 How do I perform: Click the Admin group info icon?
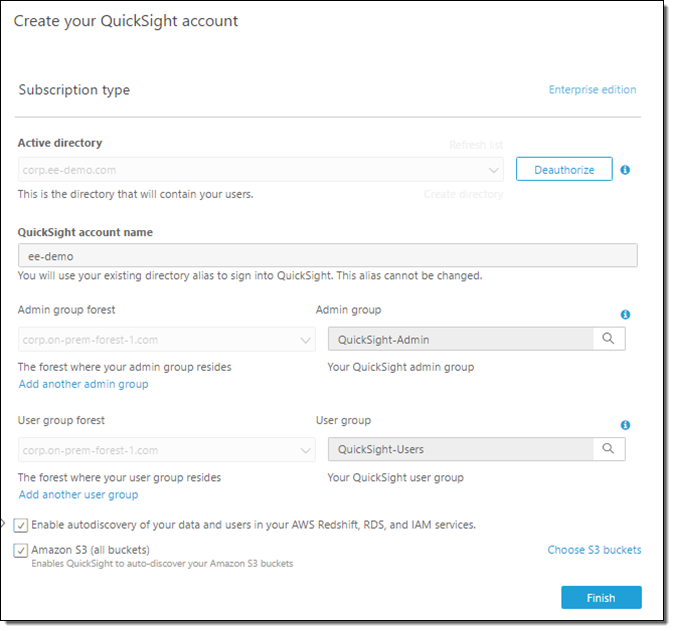[625, 314]
